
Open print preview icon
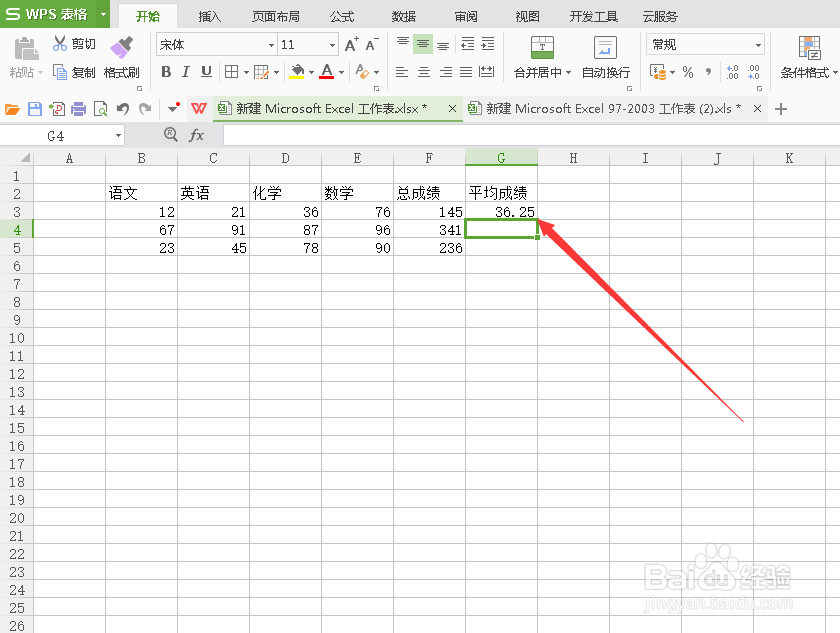(101, 109)
